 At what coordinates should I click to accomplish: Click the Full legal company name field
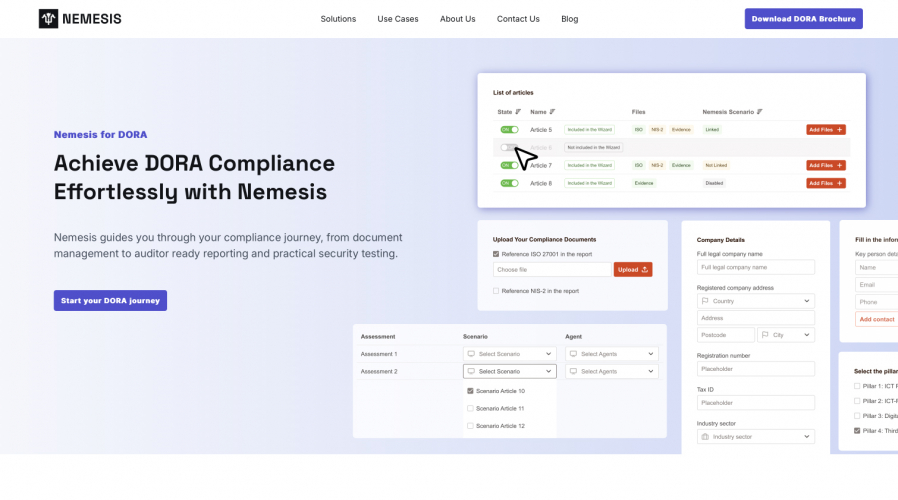pyautogui.click(x=755, y=267)
